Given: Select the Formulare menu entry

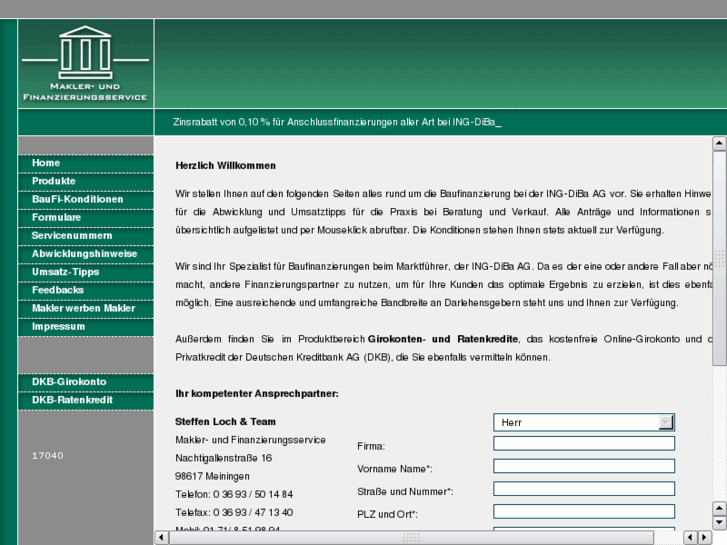Looking at the screenshot, I should coord(86,218).
